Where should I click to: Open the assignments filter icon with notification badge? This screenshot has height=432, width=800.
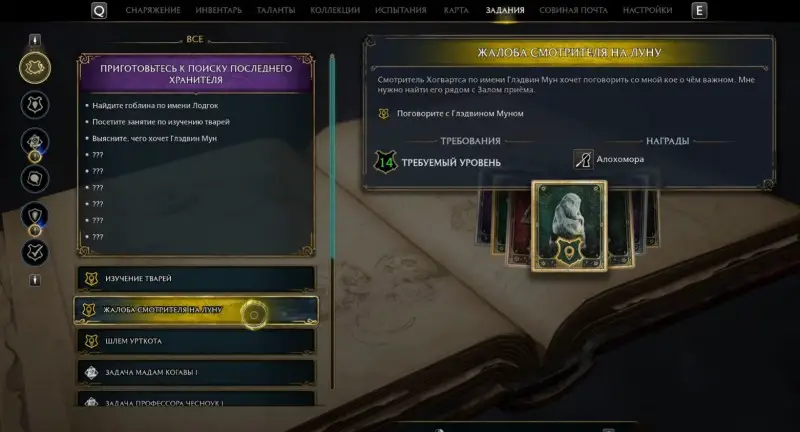[x=35, y=143]
